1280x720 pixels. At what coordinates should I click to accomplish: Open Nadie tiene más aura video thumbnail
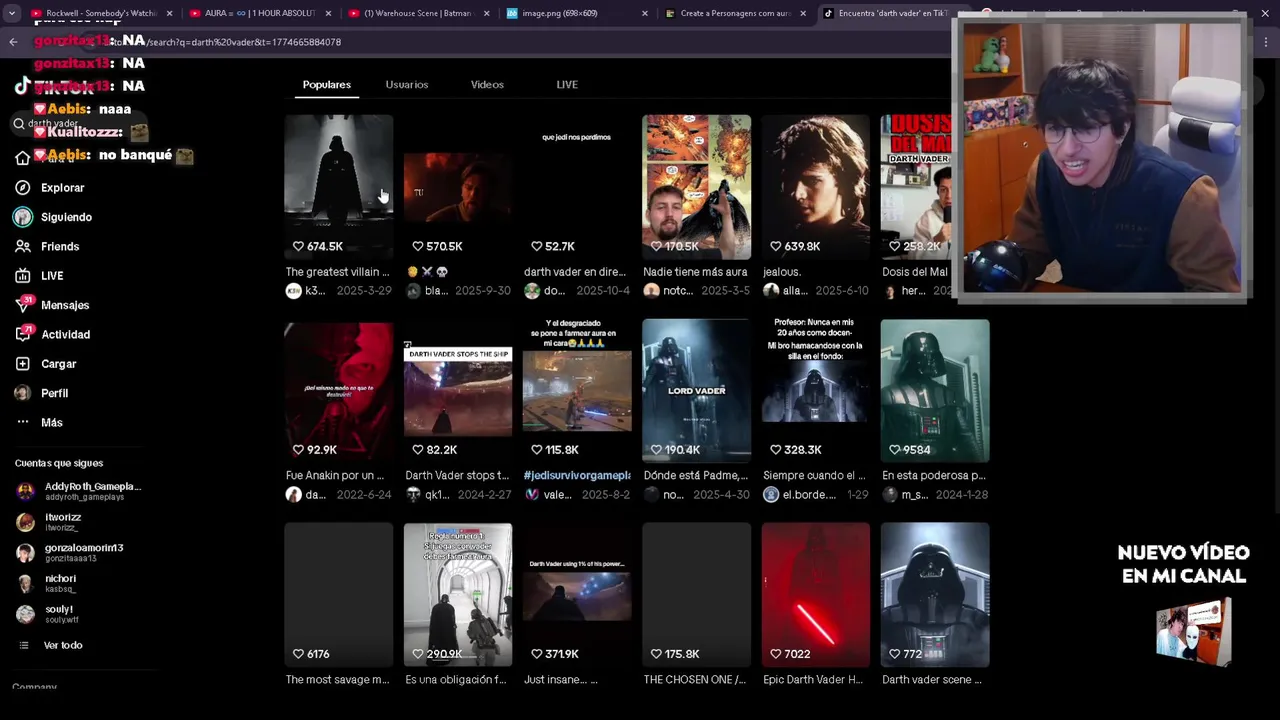696,187
